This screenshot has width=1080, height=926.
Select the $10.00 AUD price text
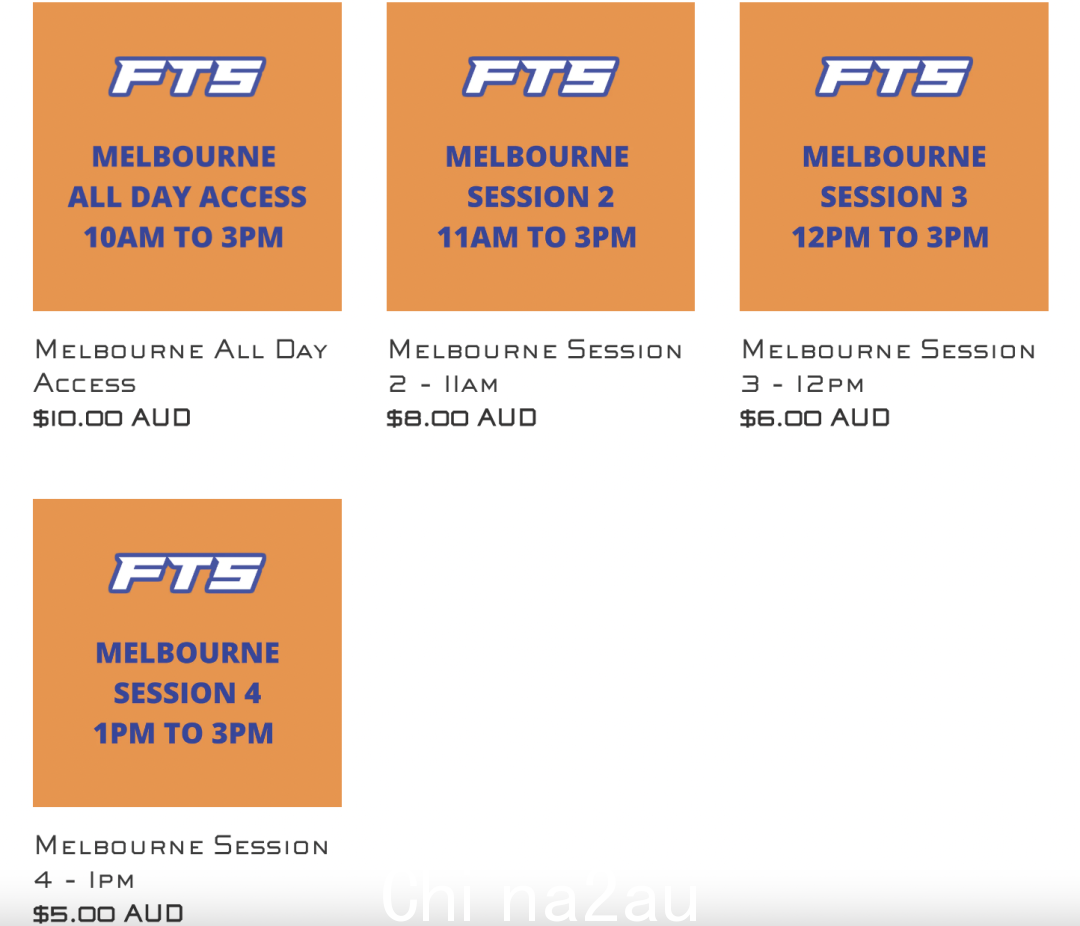(x=112, y=418)
